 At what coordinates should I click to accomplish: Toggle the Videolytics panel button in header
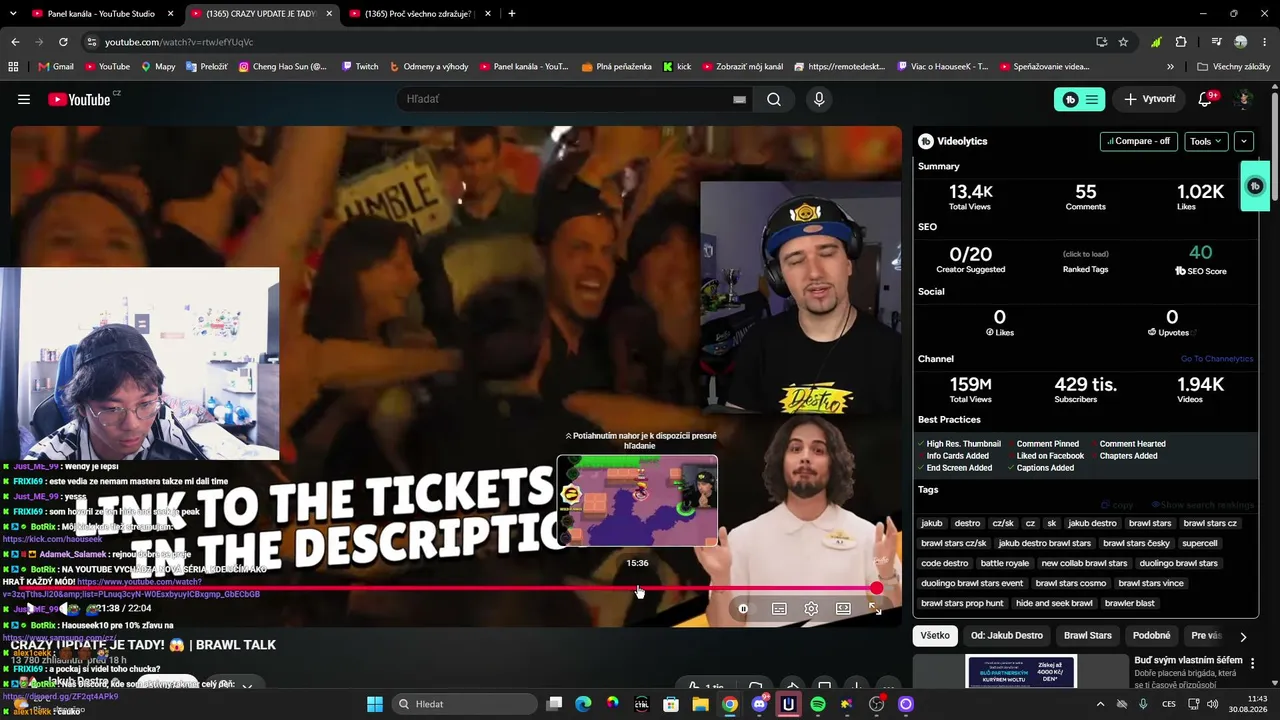pos(1080,99)
